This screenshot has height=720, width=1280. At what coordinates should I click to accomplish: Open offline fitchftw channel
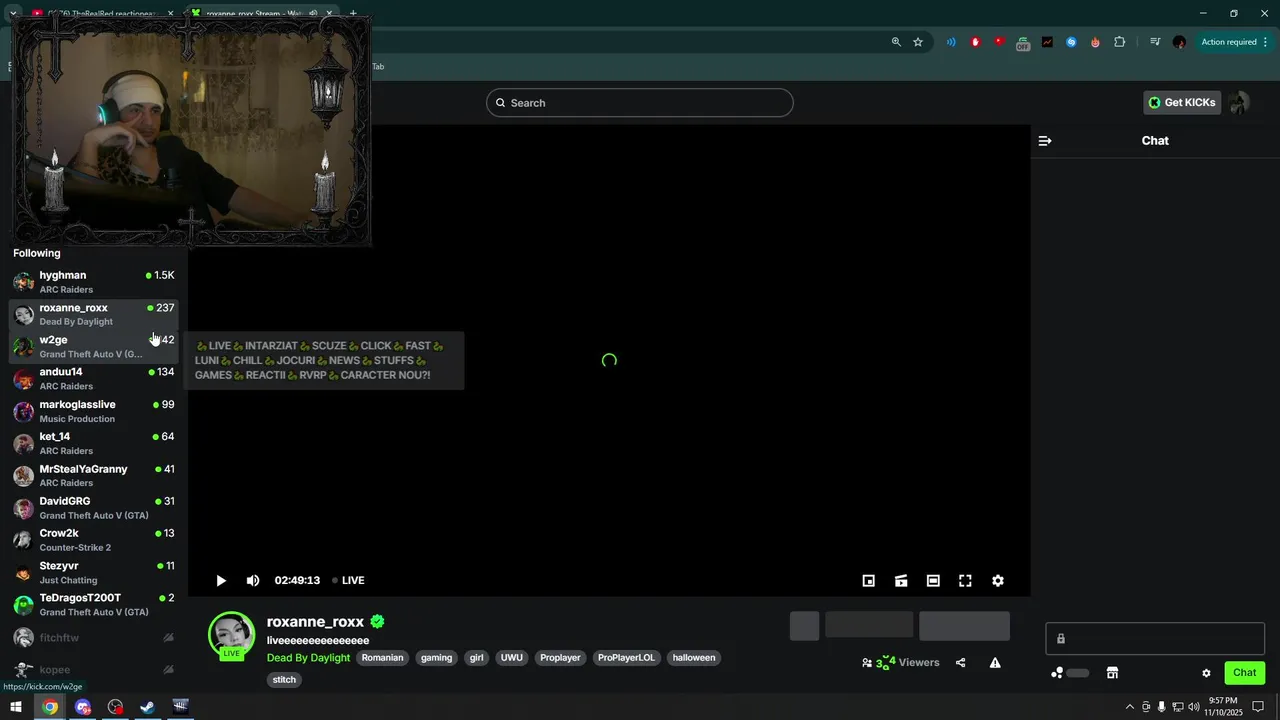click(94, 637)
